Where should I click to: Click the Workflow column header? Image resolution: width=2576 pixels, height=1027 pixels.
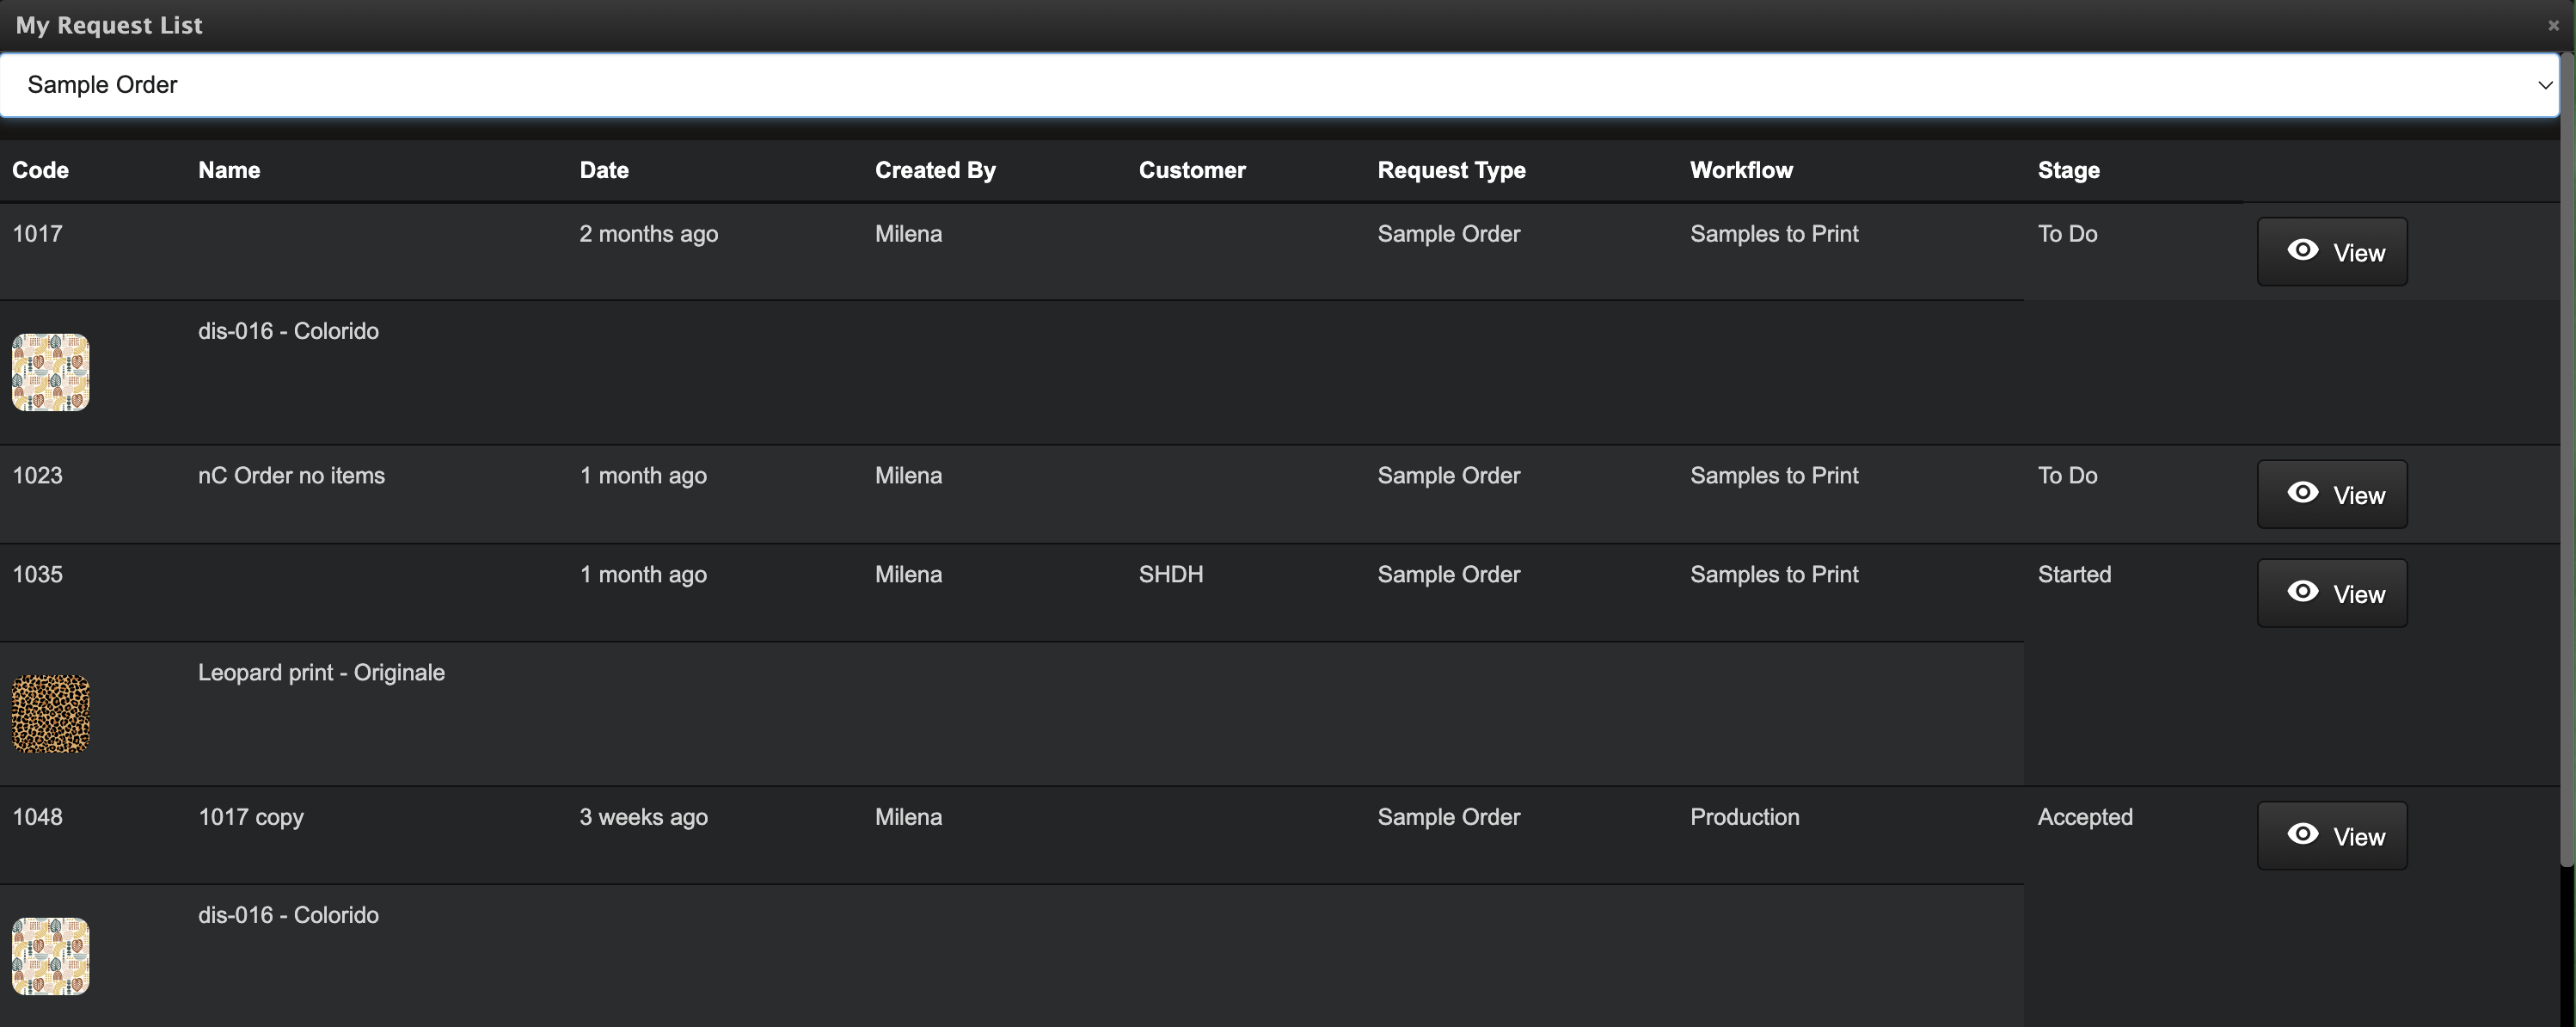coord(1741,170)
